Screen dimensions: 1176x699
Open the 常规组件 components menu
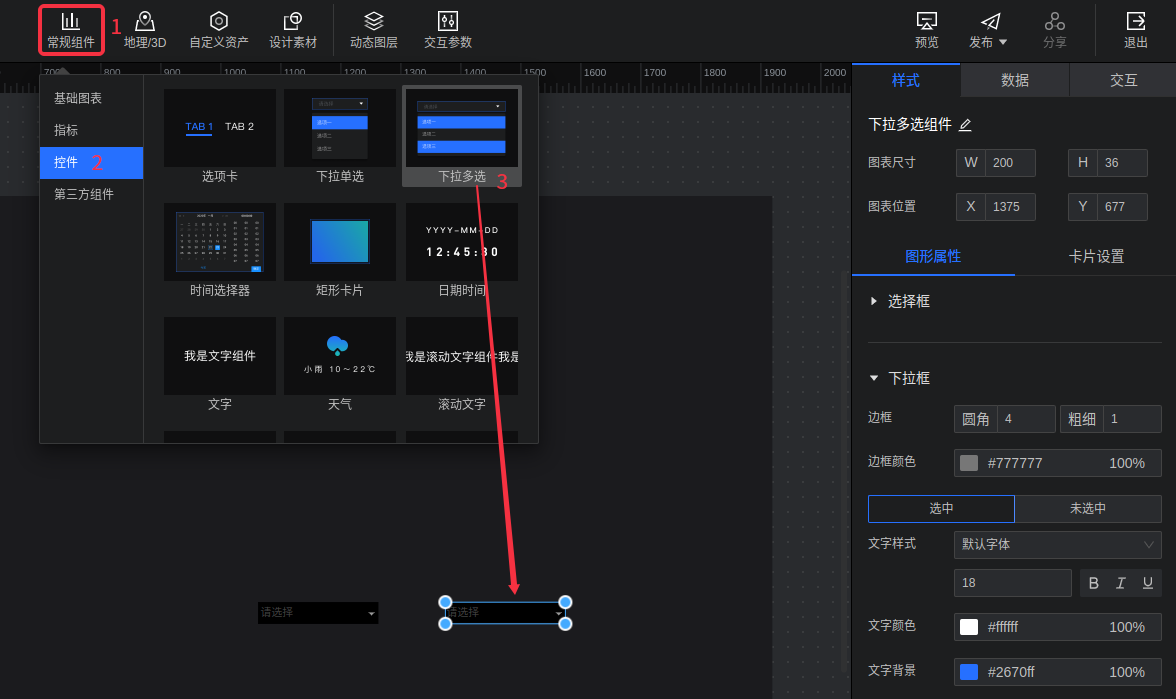click(71, 29)
